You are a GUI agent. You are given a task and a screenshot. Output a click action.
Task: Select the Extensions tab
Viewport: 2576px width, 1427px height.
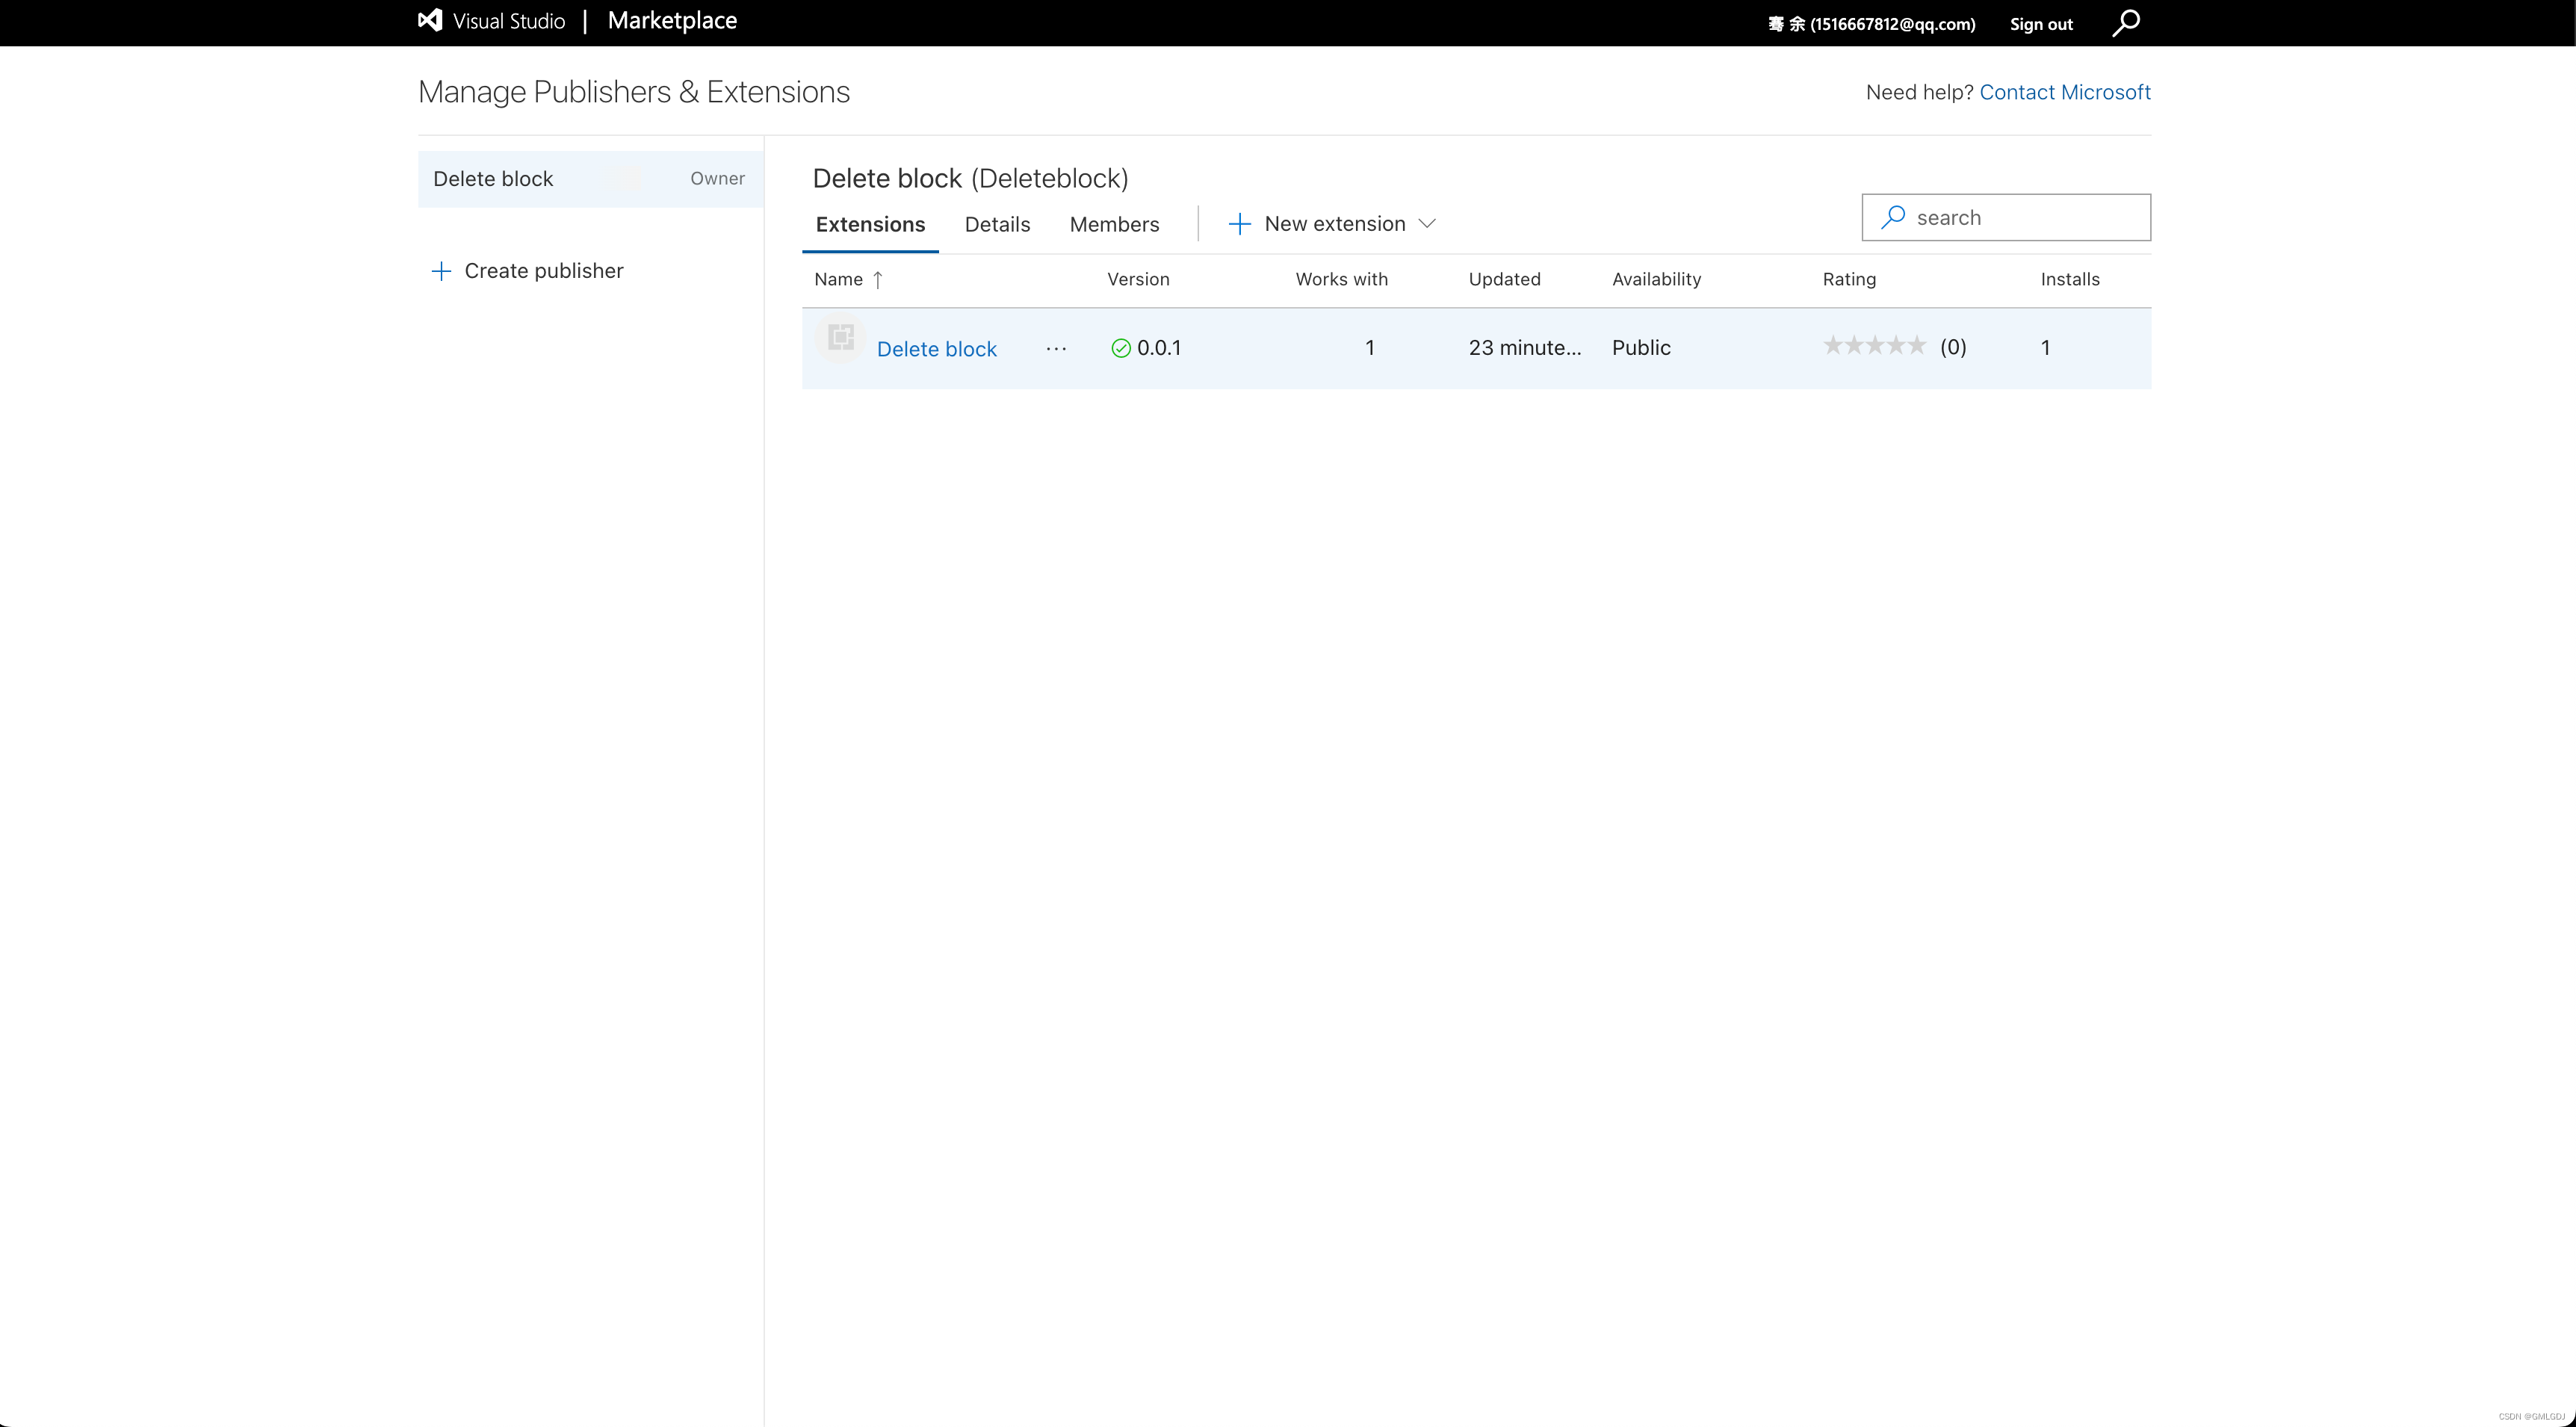(x=872, y=223)
